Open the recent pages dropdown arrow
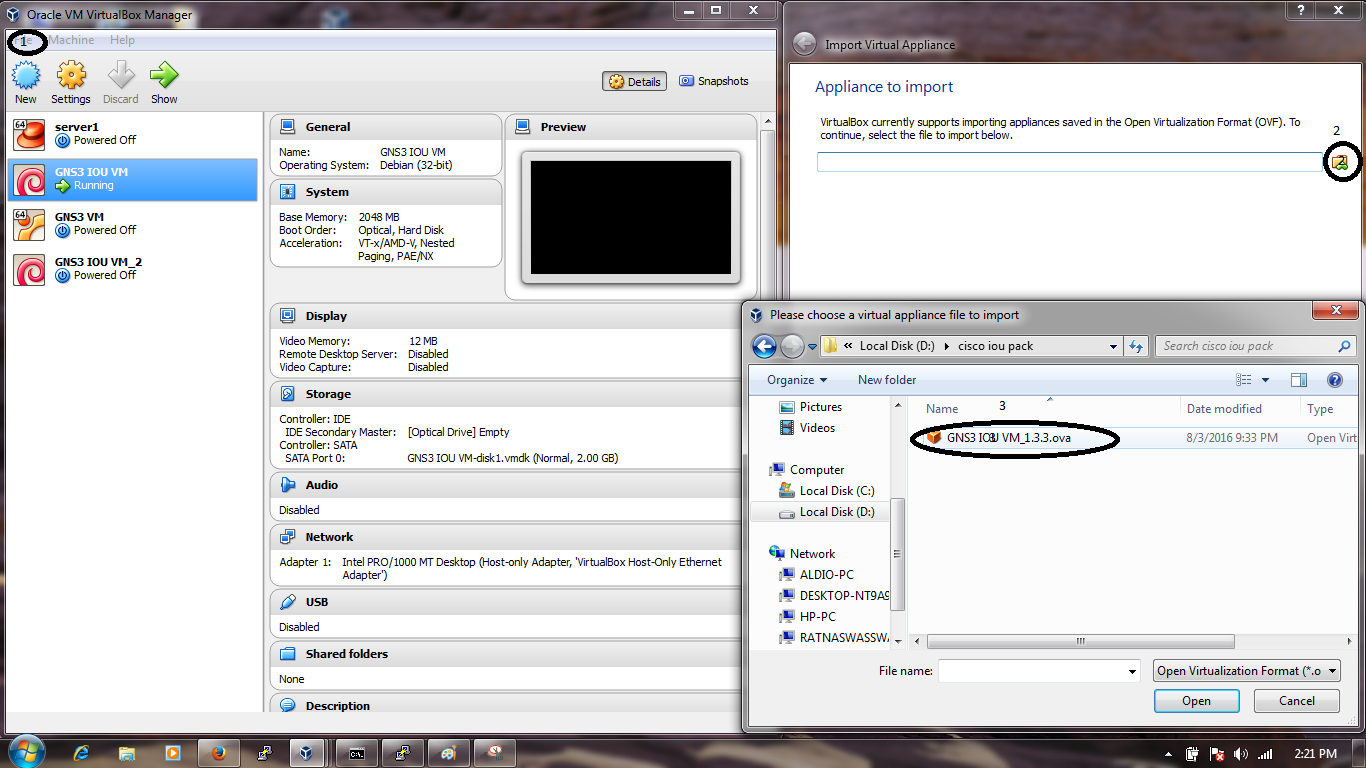Viewport: 1366px width, 768px height. pyautogui.click(x=813, y=347)
